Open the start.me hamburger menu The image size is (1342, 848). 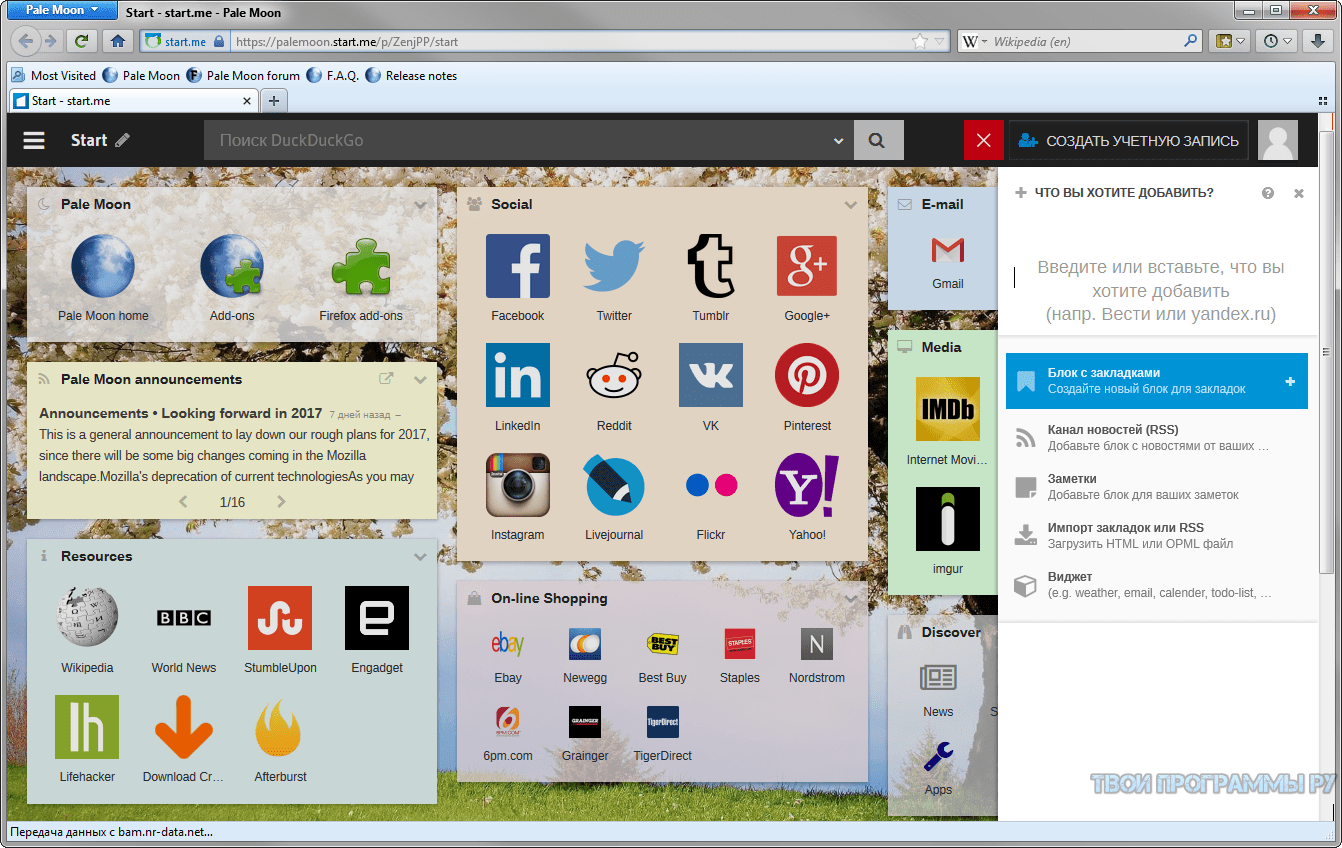[x=34, y=141]
